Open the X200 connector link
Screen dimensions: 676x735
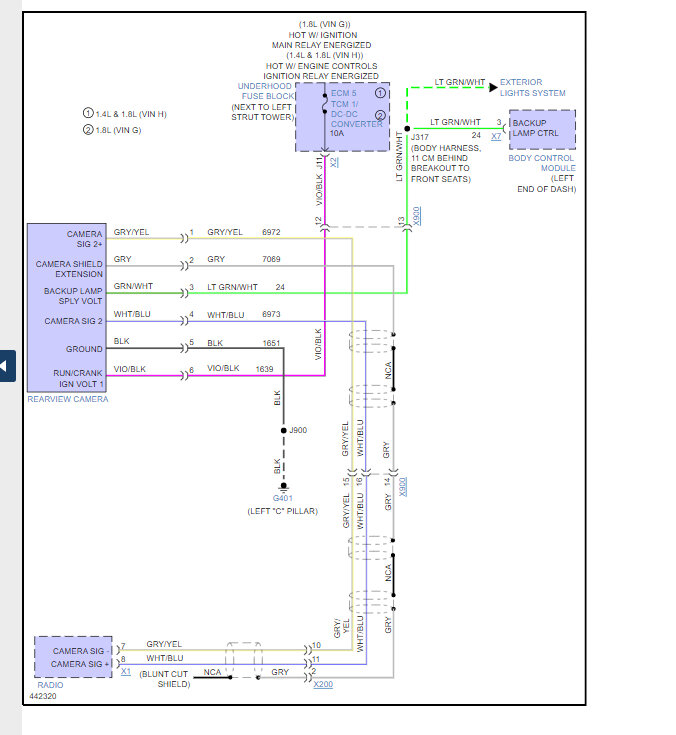click(x=323, y=684)
